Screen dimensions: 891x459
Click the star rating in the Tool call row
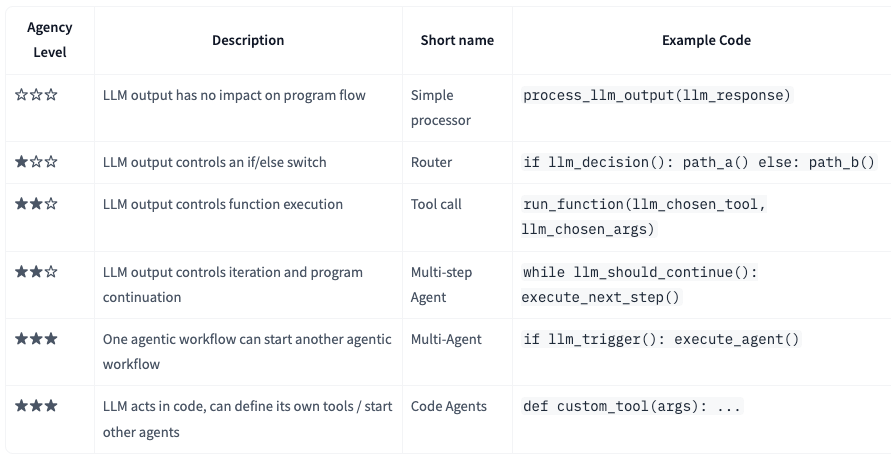(x=36, y=204)
